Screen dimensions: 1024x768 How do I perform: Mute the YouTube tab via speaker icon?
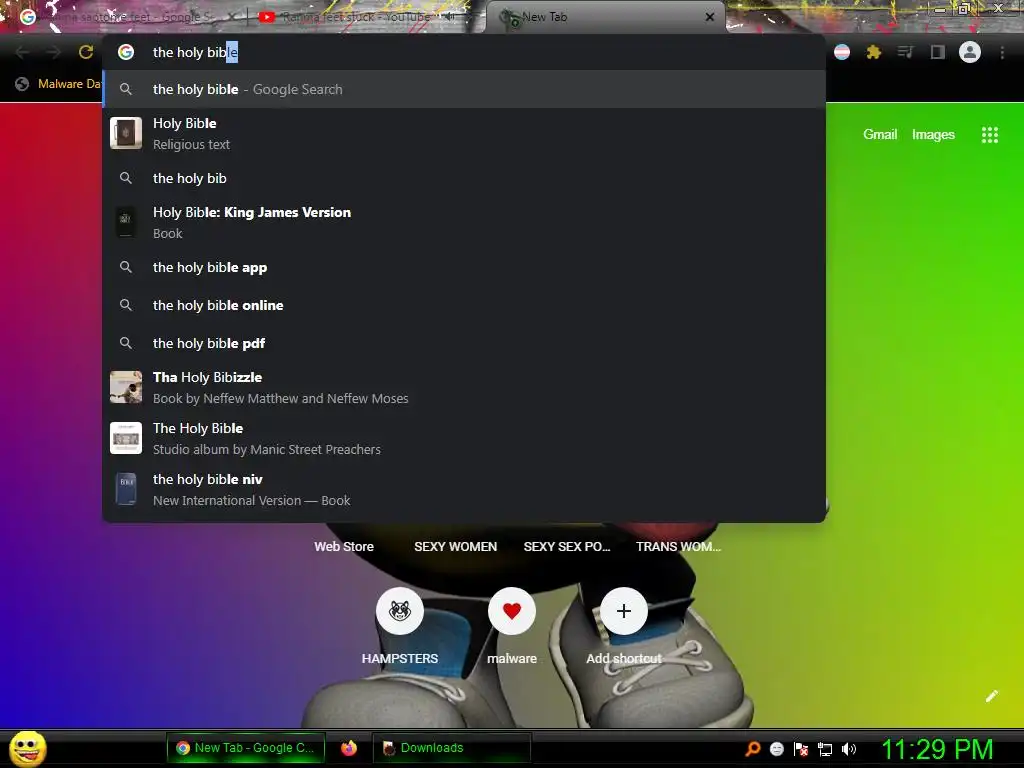449,16
